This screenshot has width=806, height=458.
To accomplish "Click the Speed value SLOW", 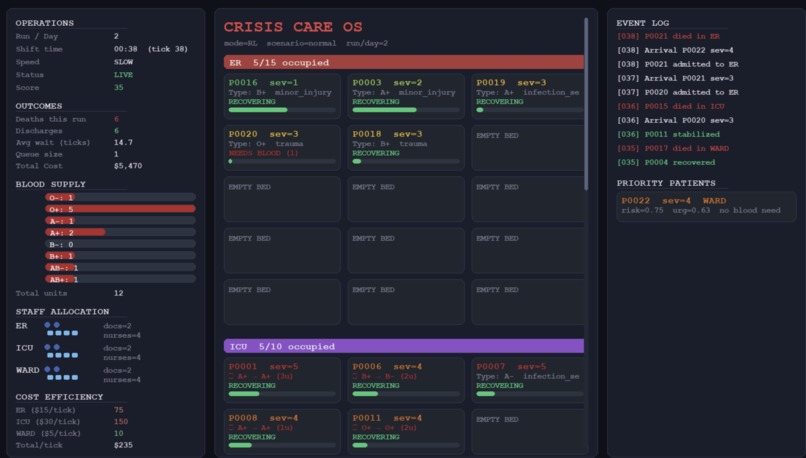I will point(123,62).
